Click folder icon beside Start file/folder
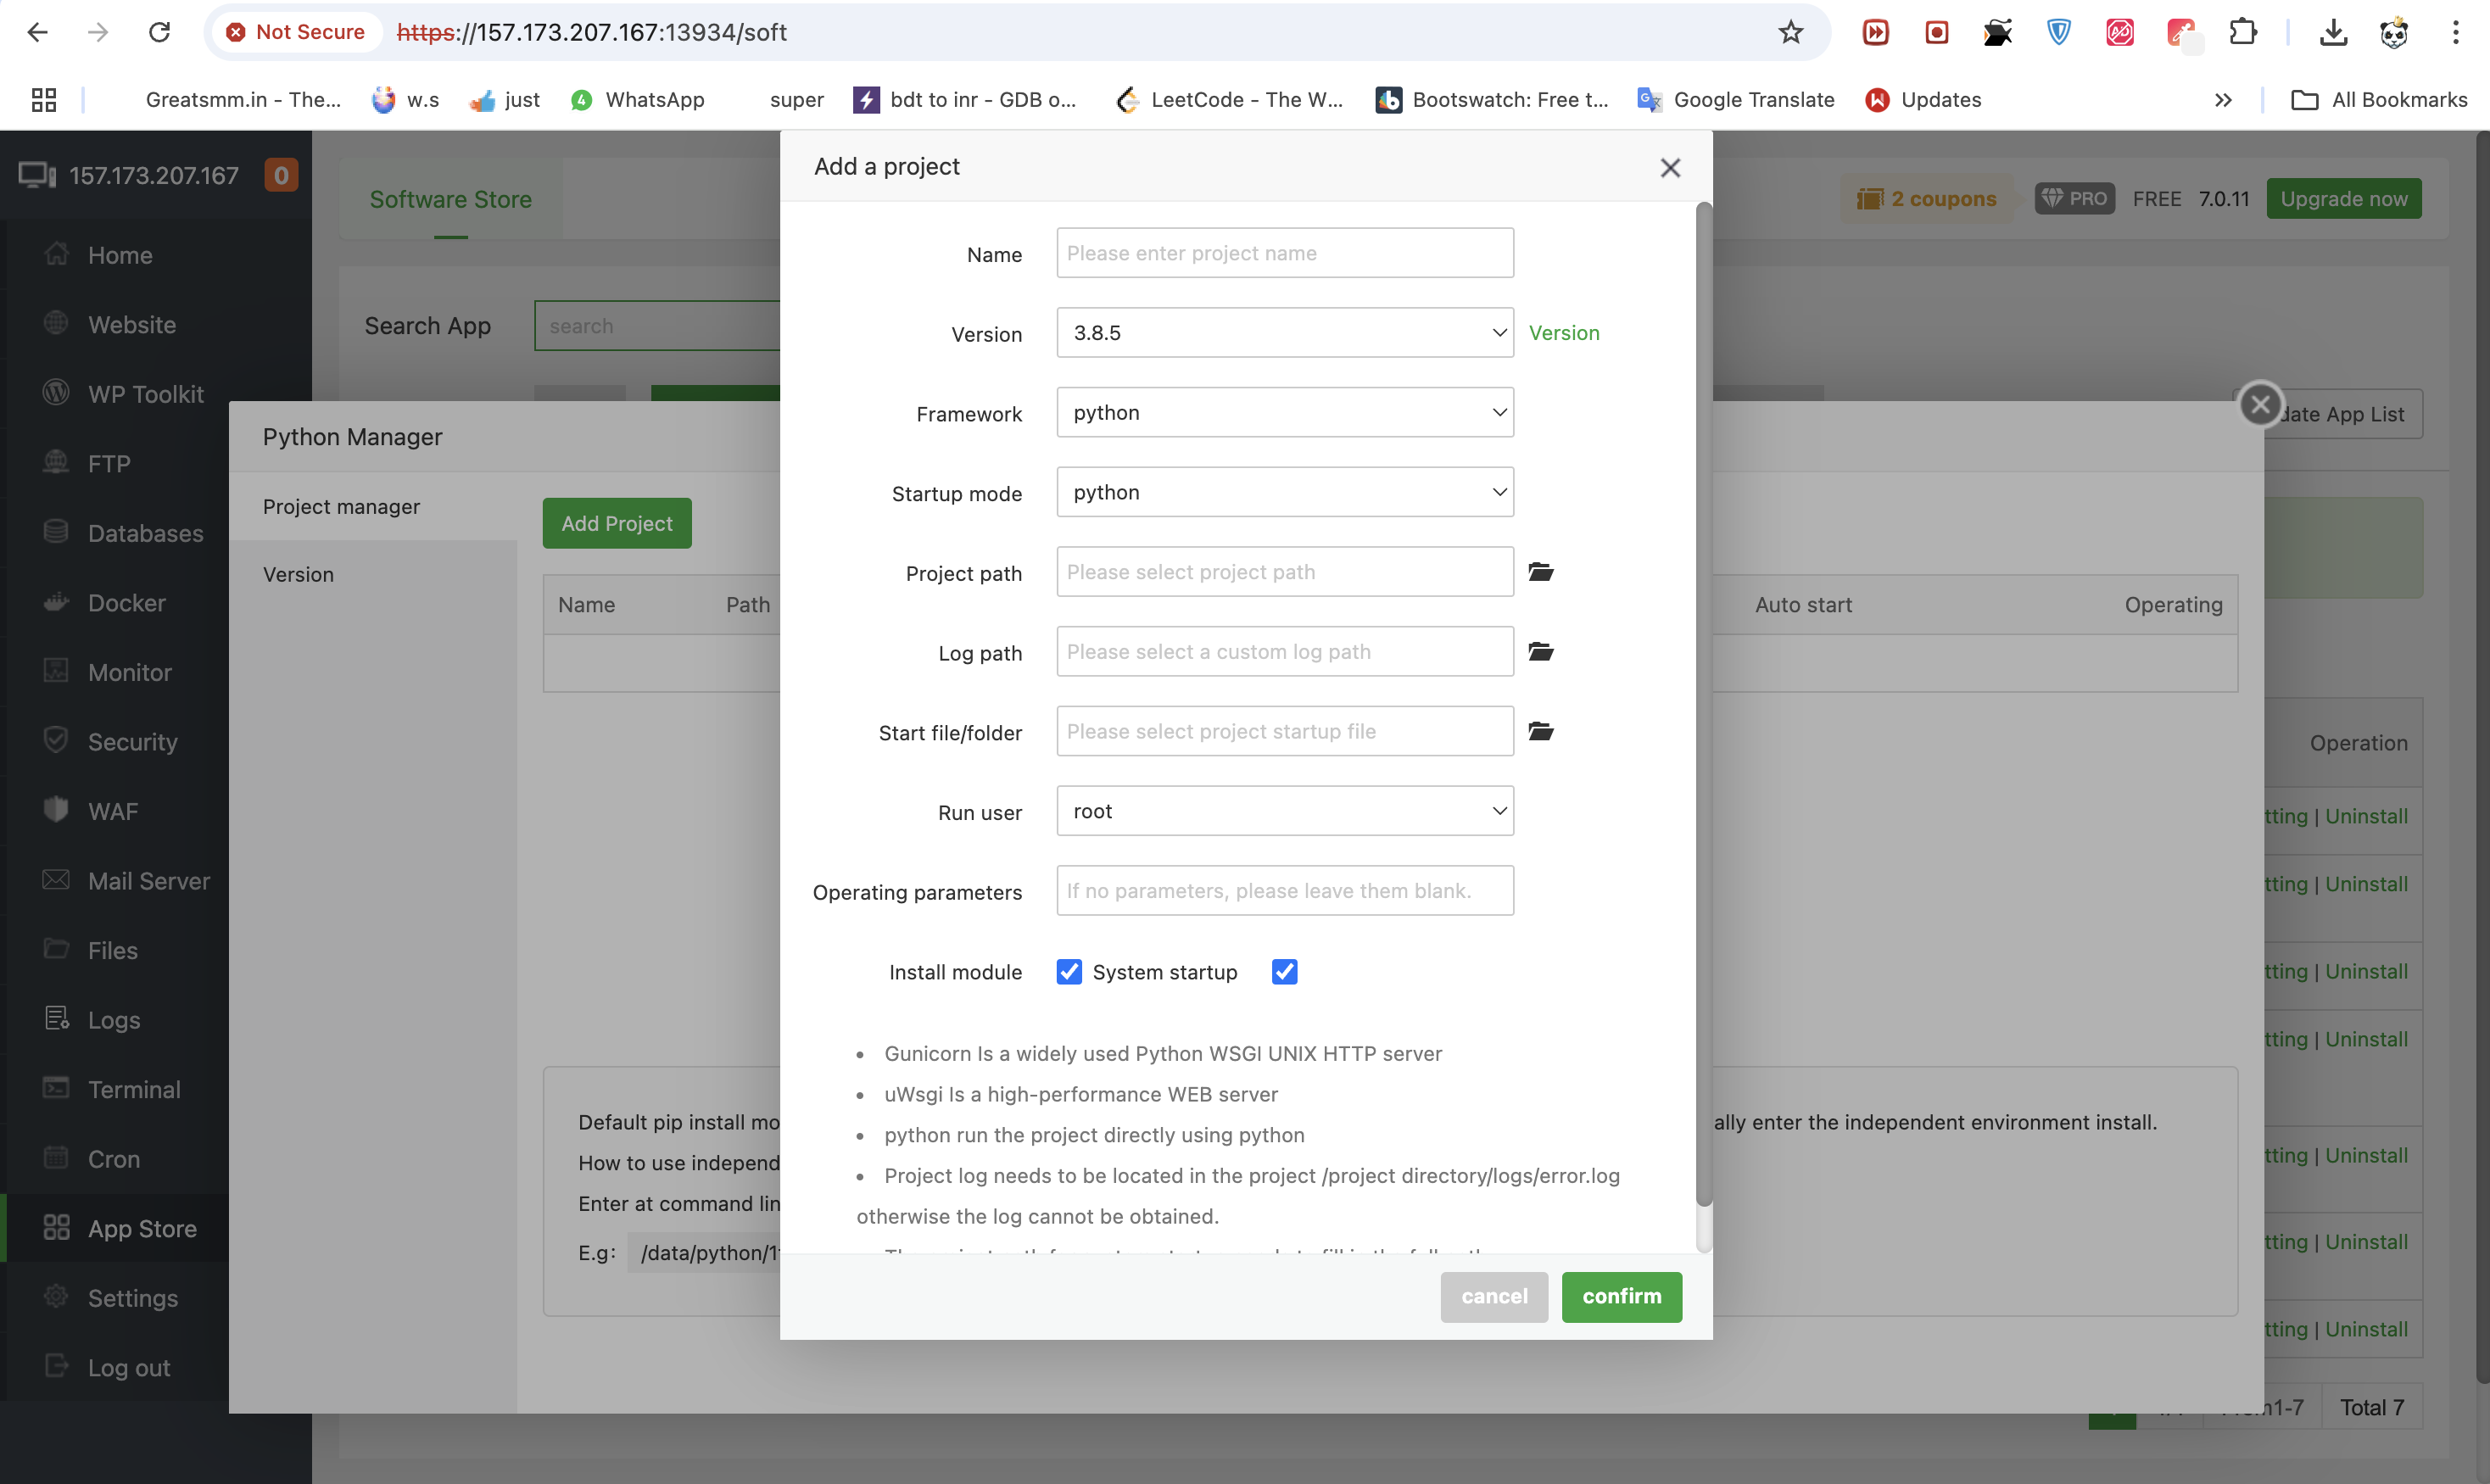The width and height of the screenshot is (2490, 1484). coord(1540,732)
